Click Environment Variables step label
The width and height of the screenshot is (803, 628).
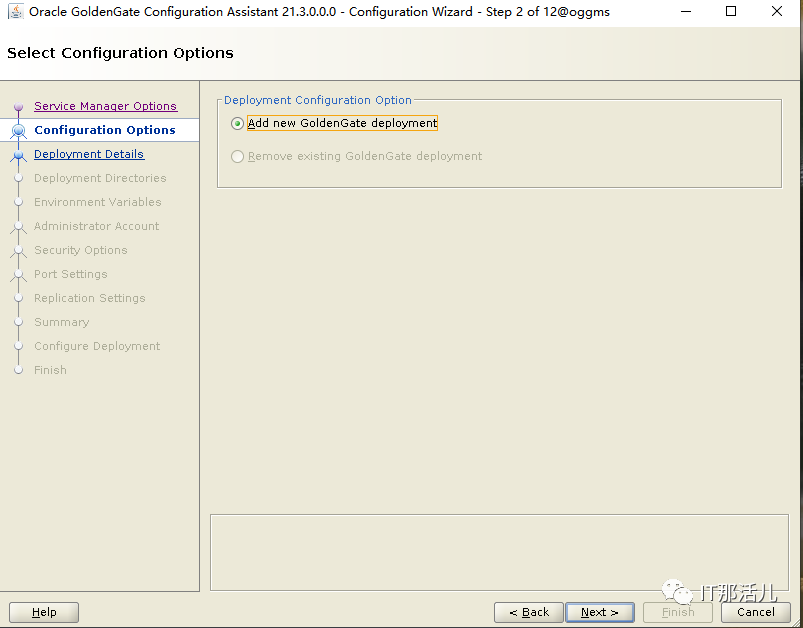click(x=98, y=202)
